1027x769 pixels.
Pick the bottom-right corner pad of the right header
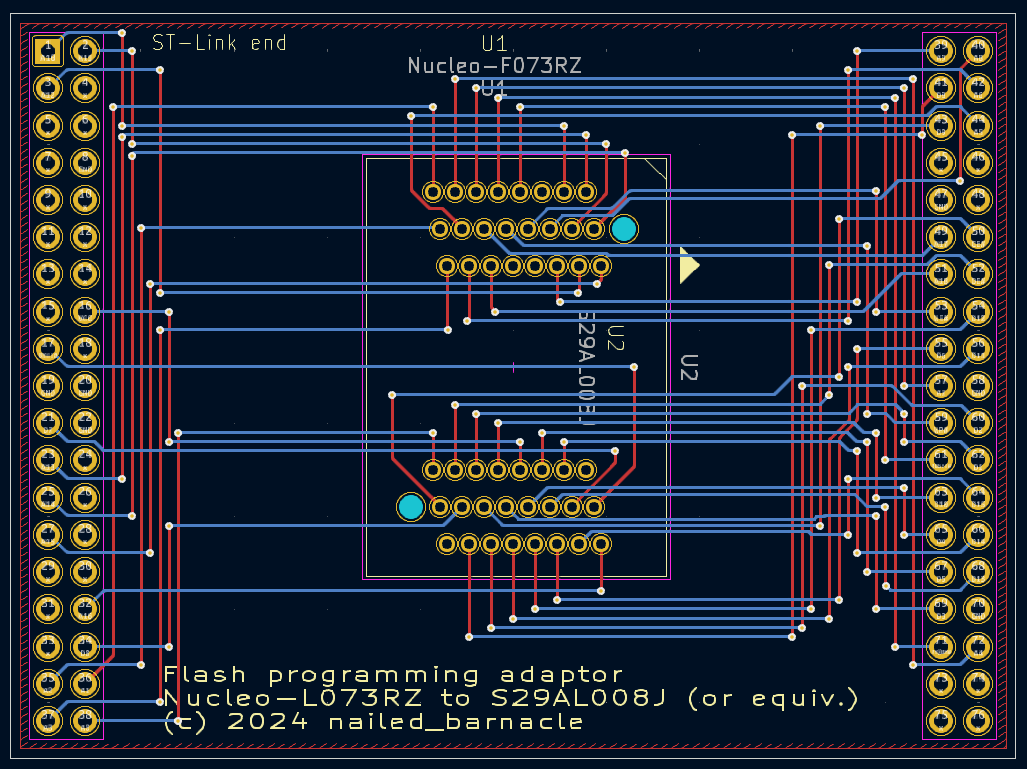point(977,719)
